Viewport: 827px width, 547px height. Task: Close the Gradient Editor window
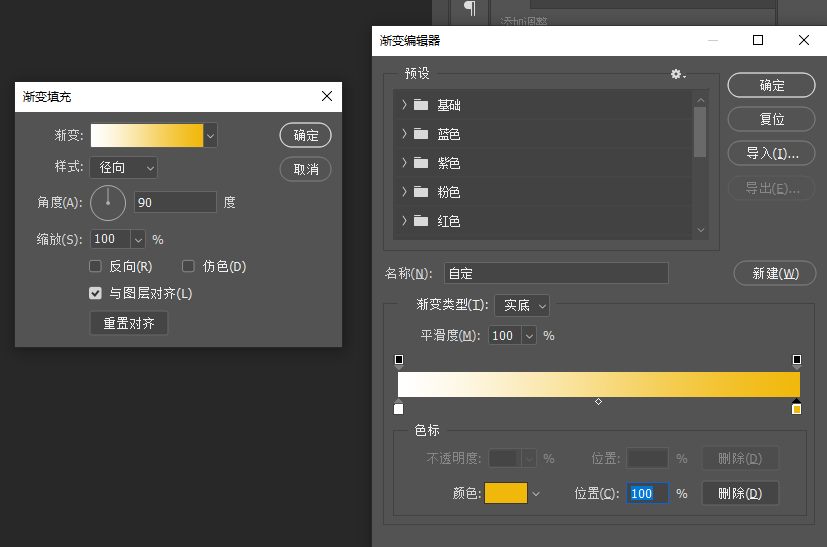pos(804,40)
